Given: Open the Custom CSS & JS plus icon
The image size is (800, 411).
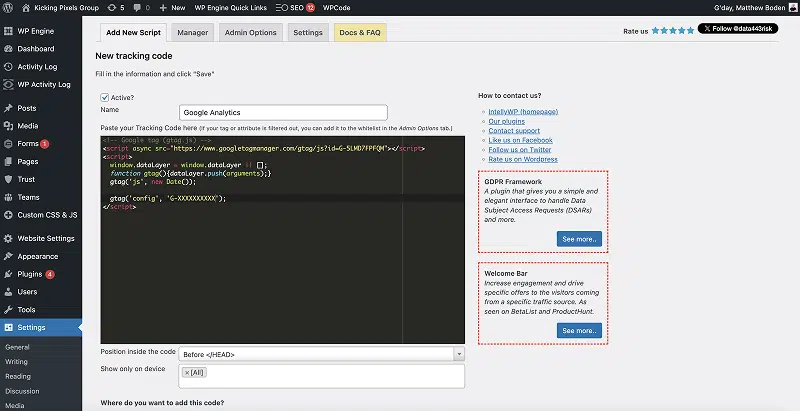Looking at the screenshot, I should click(8, 215).
